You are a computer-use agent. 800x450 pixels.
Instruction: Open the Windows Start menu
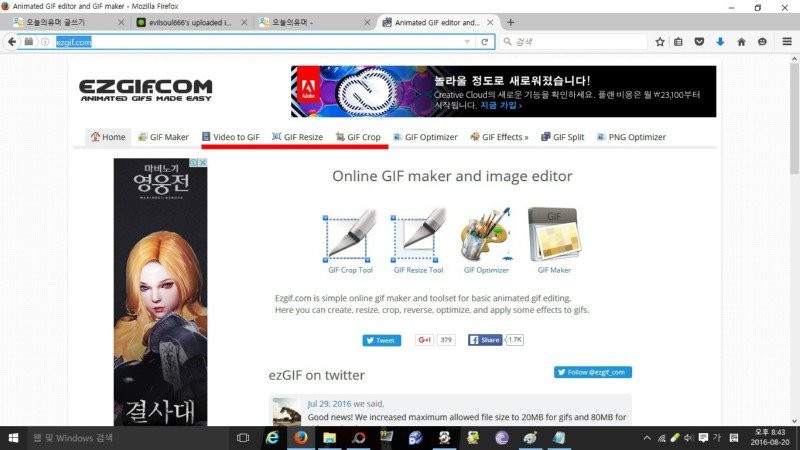click(13, 438)
